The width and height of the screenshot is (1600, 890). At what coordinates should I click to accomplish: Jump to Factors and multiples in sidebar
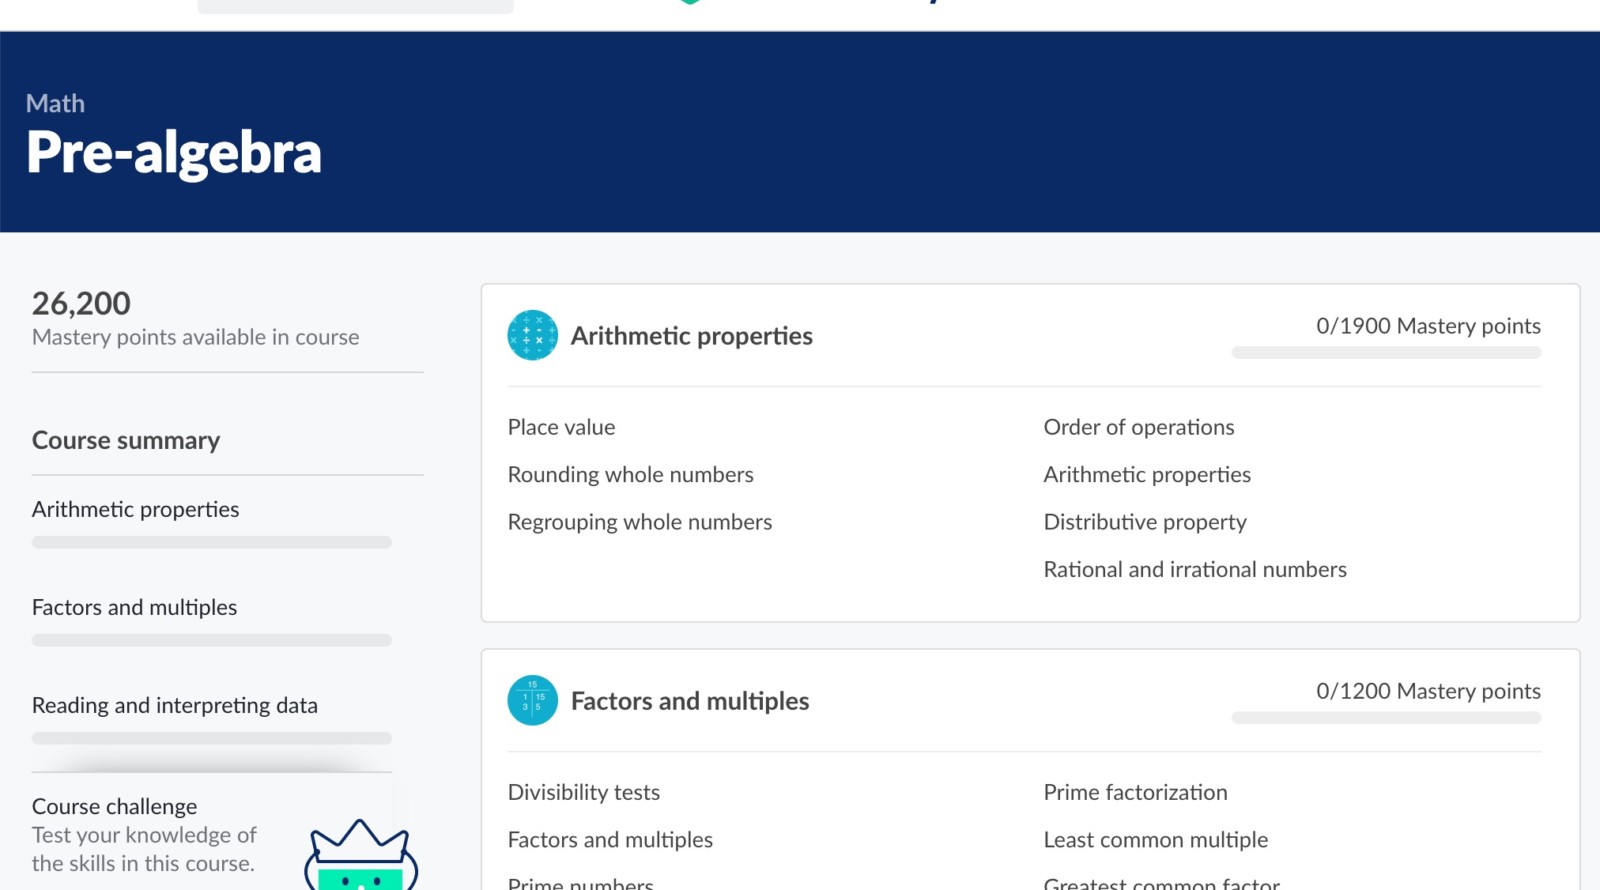134,608
